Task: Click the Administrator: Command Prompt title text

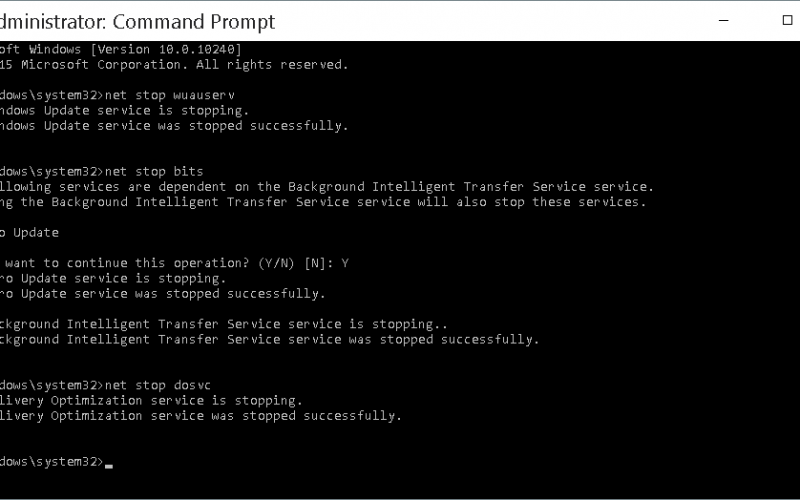Action: pyautogui.click(x=137, y=21)
